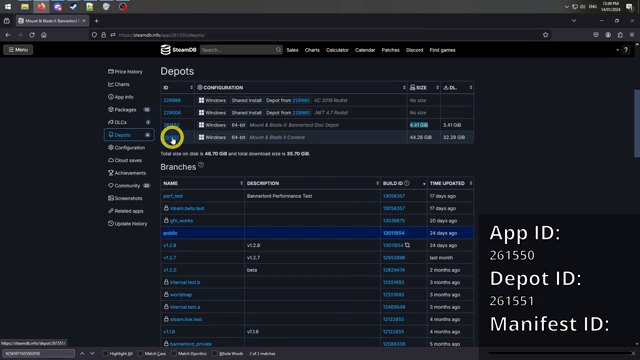
Task: Click the Build ID info icon
Action: tap(407, 183)
